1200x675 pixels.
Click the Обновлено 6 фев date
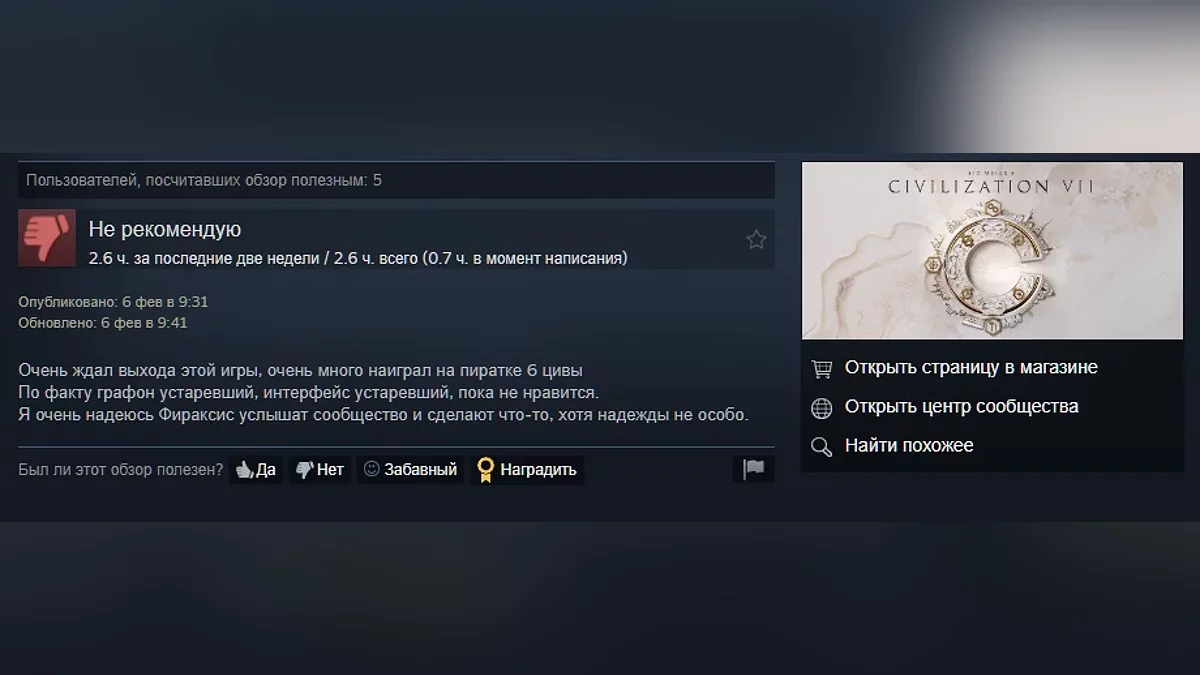(102, 323)
